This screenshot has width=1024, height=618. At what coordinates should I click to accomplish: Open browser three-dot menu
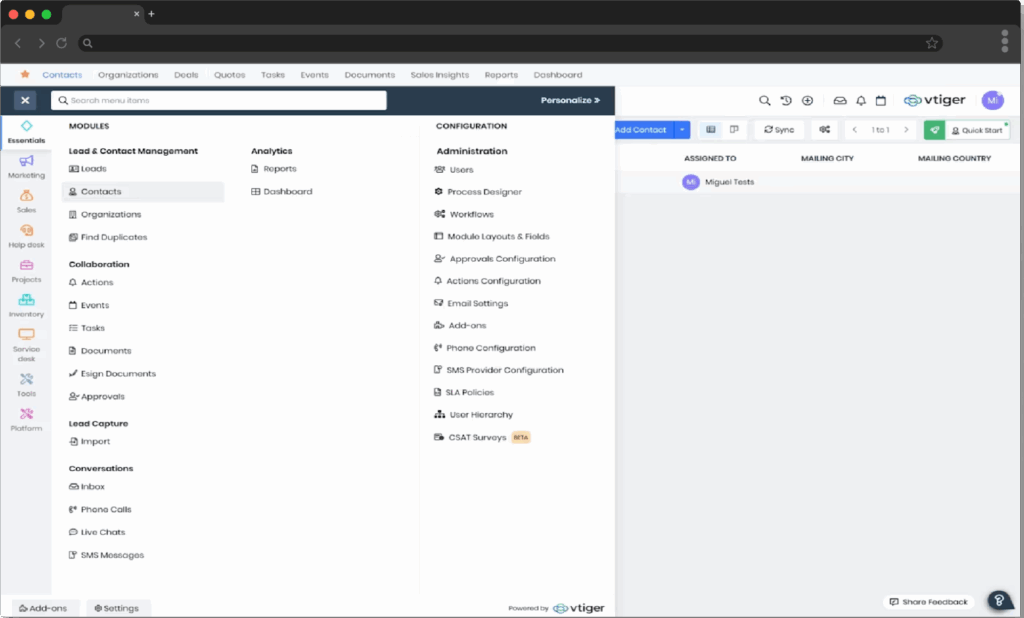click(1004, 41)
